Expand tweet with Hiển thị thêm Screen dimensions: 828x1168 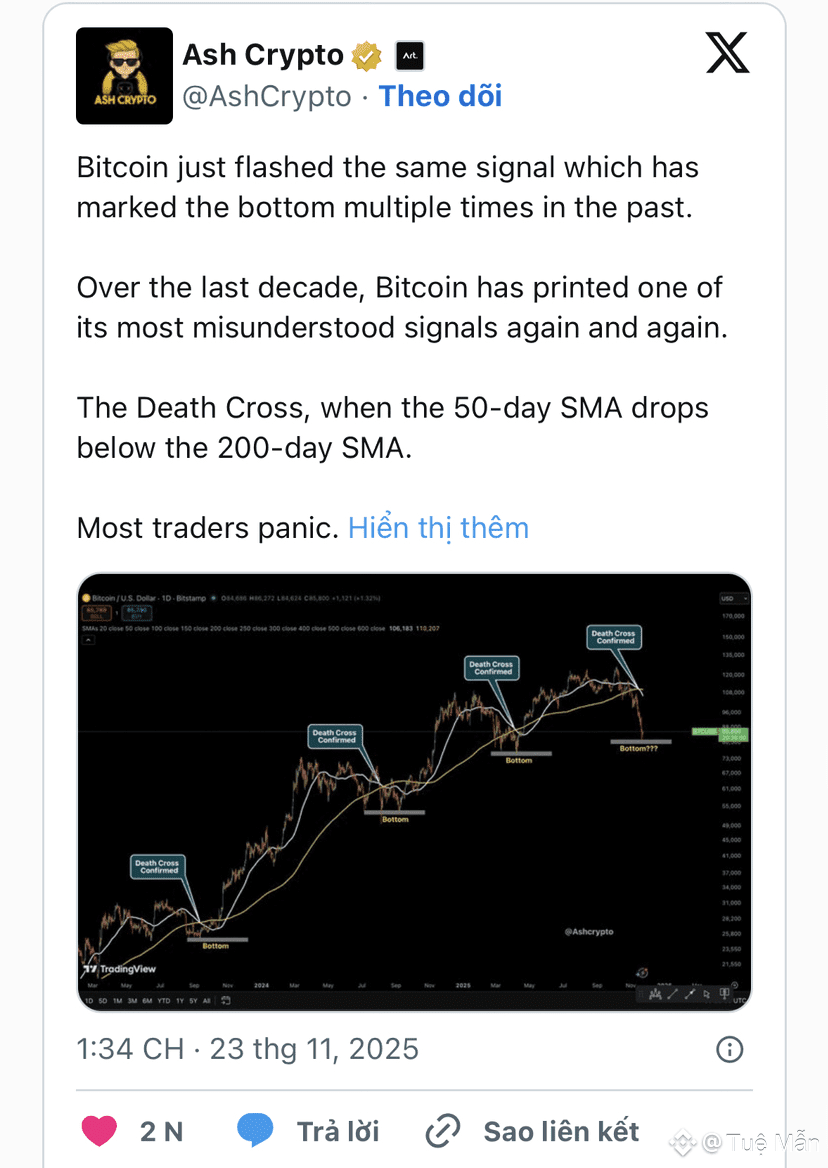point(438,528)
